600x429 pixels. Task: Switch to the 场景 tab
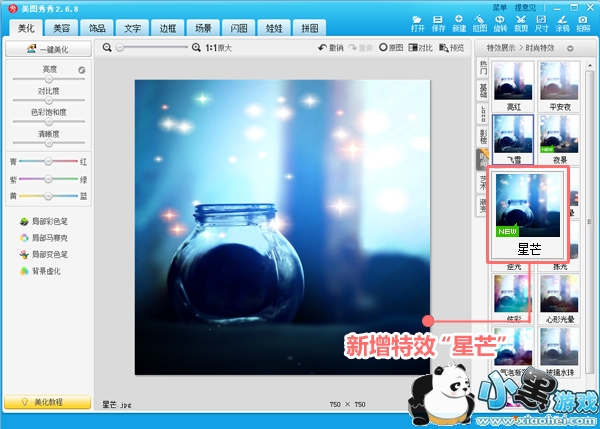click(x=203, y=28)
